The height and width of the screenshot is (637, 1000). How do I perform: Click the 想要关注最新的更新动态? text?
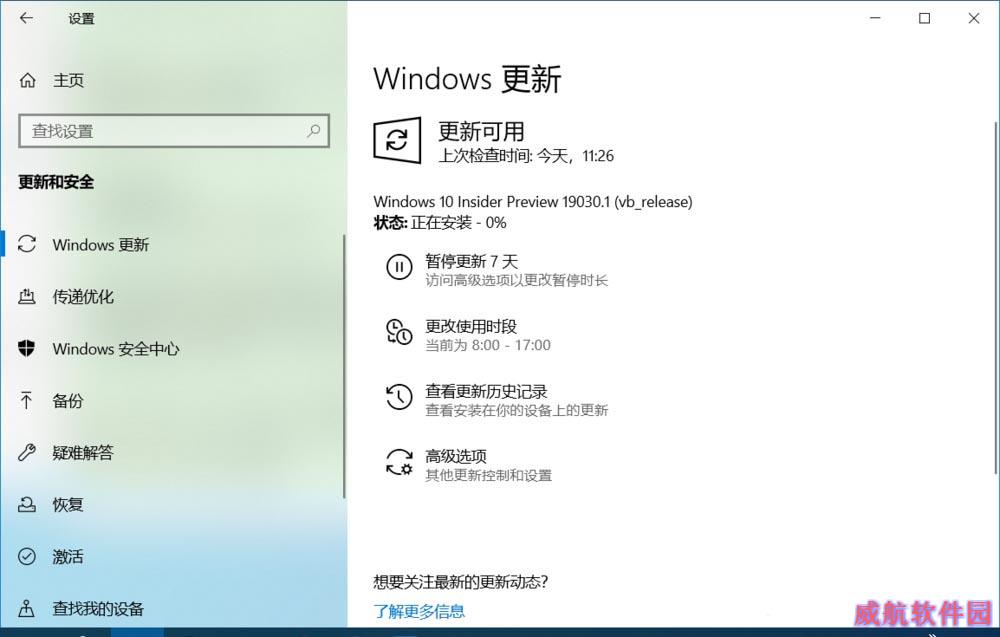click(460, 582)
